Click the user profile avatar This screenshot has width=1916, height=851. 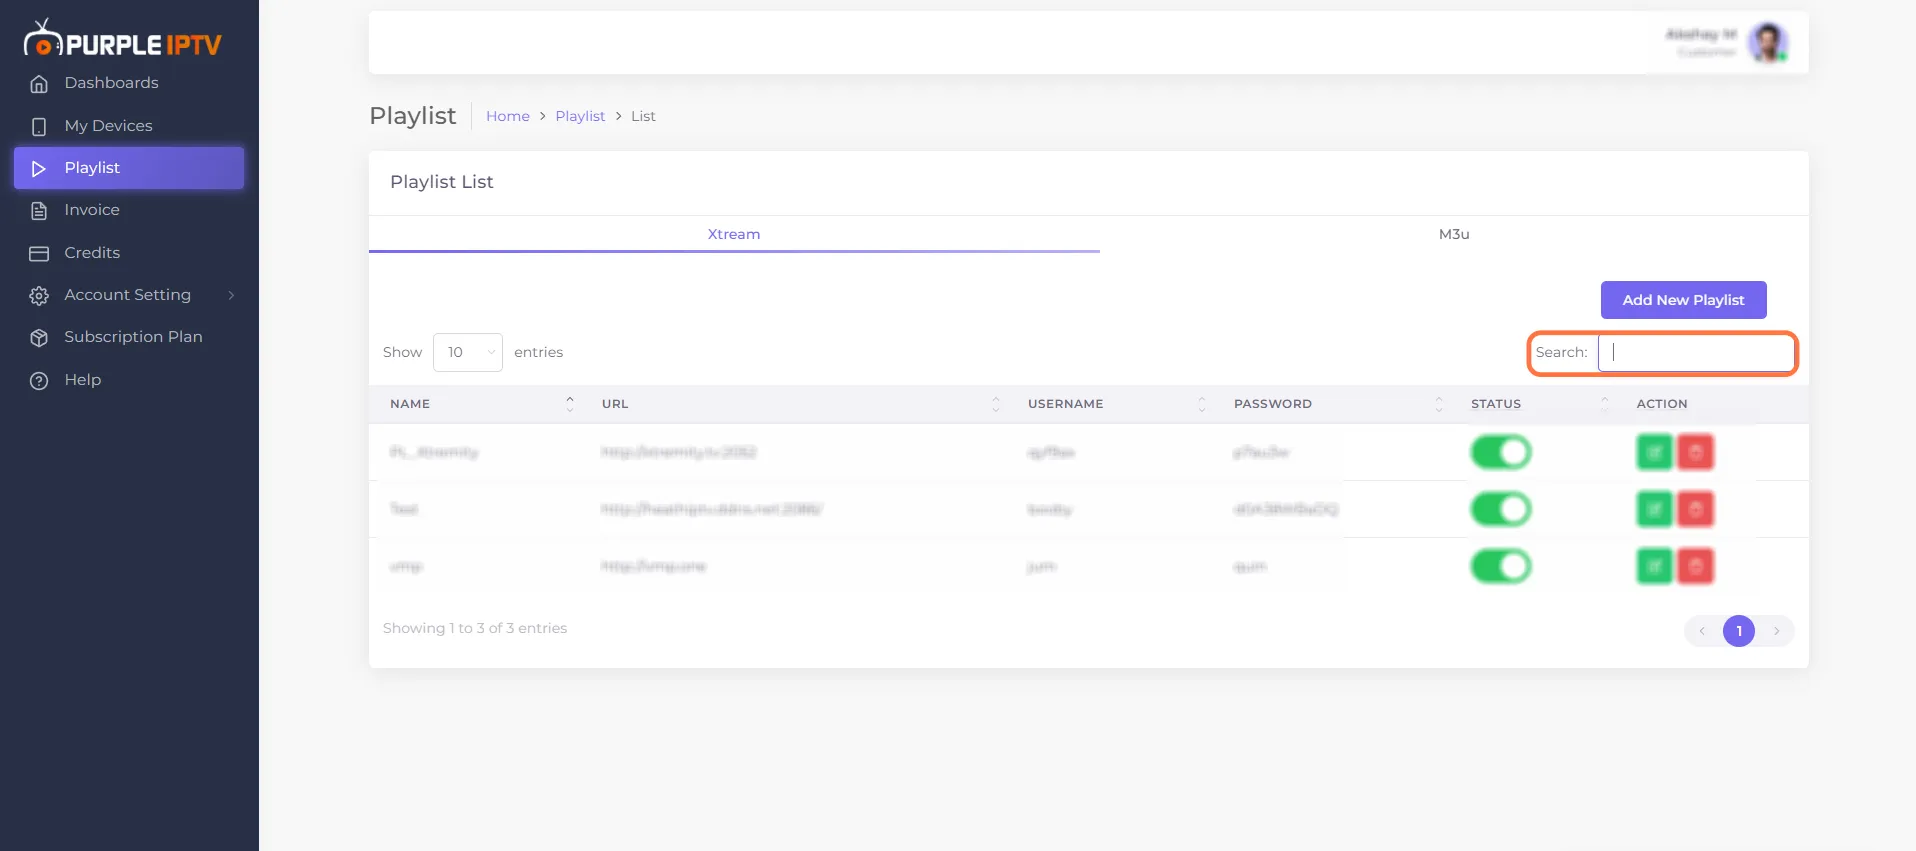(x=1768, y=42)
